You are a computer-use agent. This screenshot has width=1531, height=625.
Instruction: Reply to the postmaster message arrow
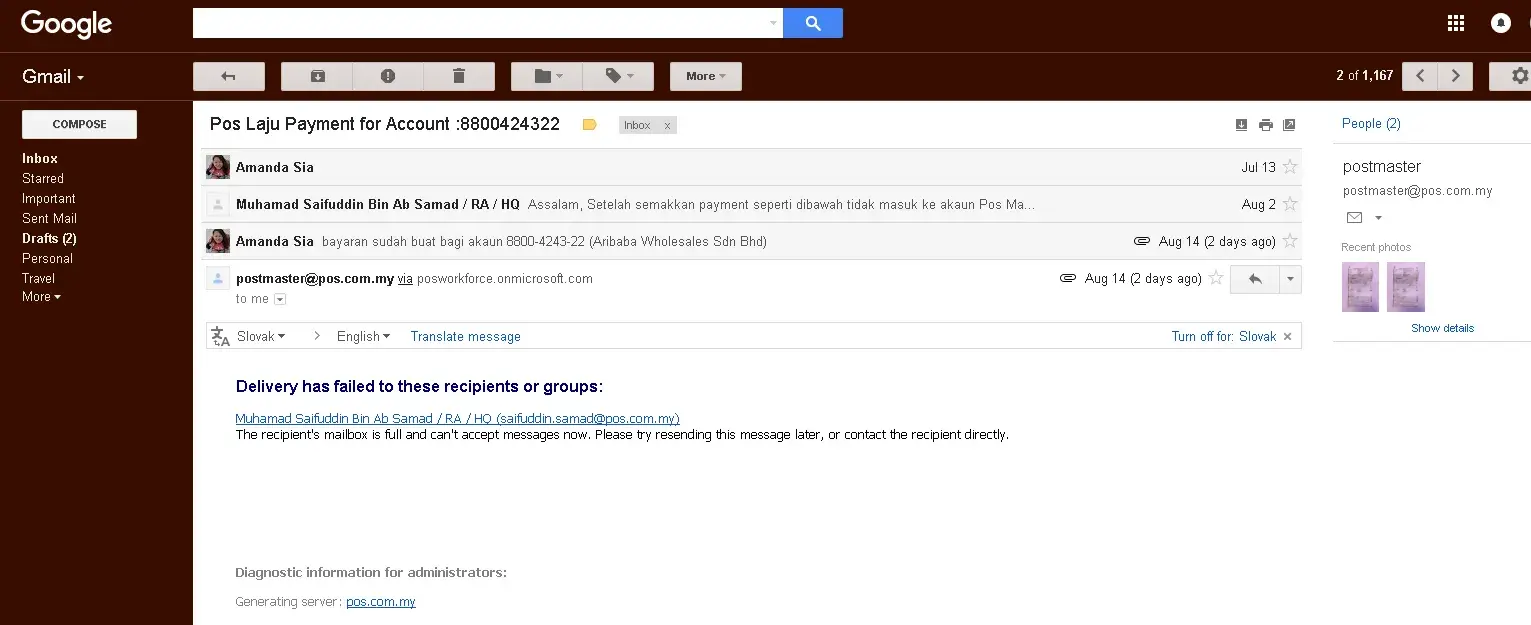(x=1254, y=279)
